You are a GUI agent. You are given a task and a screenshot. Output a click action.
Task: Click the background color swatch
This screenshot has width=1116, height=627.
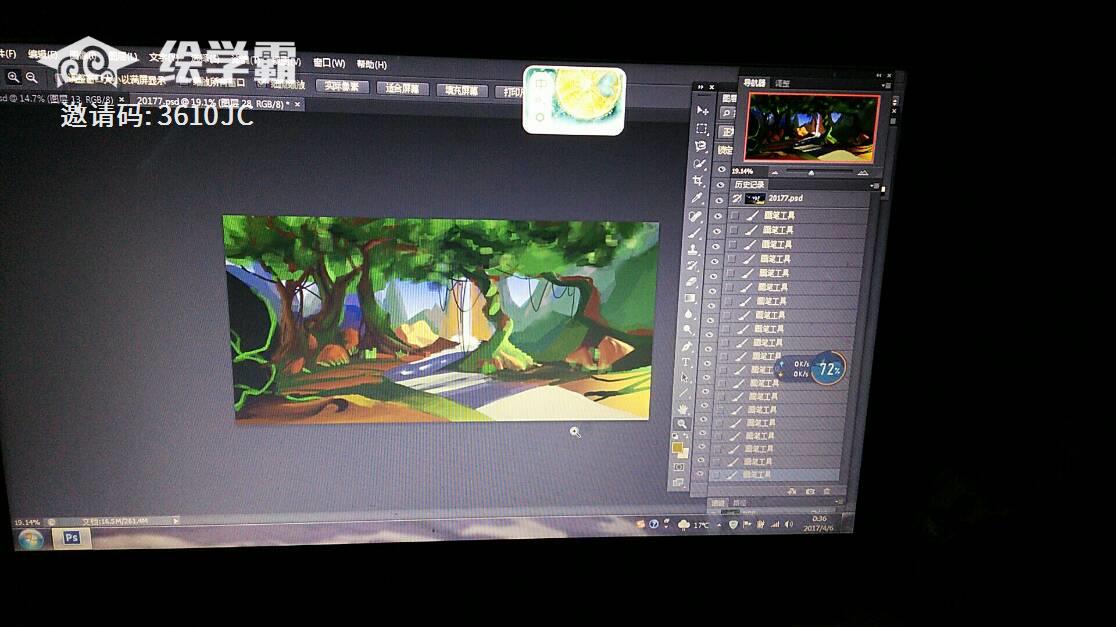pyautogui.click(x=683, y=453)
